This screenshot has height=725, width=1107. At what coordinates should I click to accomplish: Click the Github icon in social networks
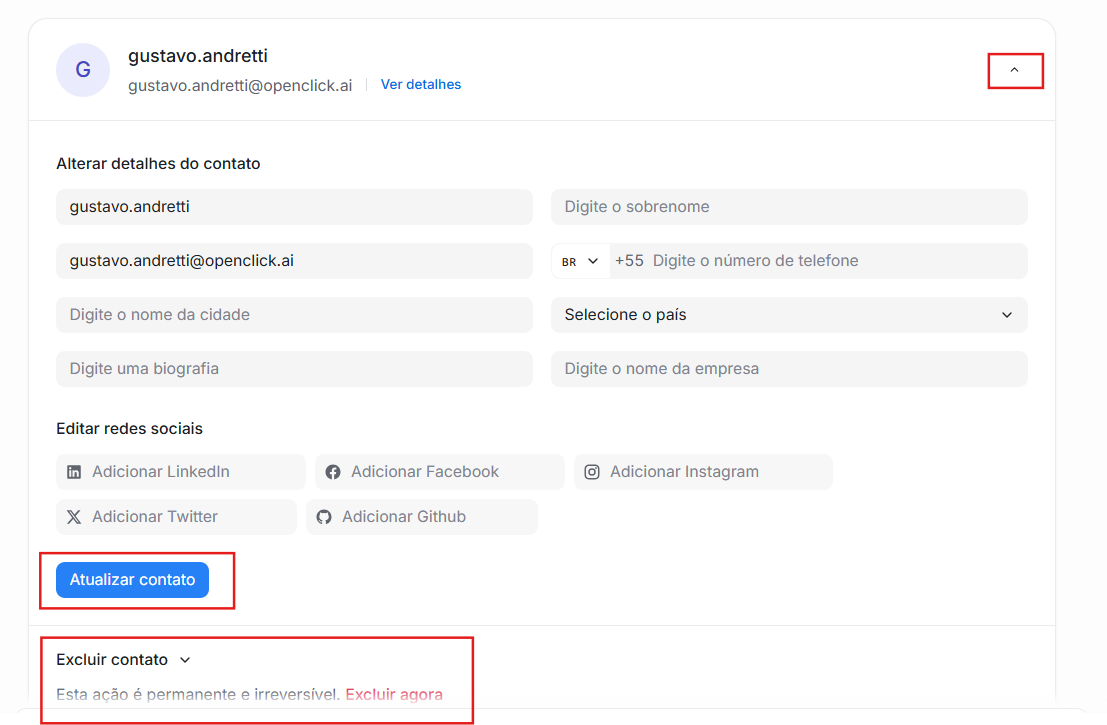(324, 517)
